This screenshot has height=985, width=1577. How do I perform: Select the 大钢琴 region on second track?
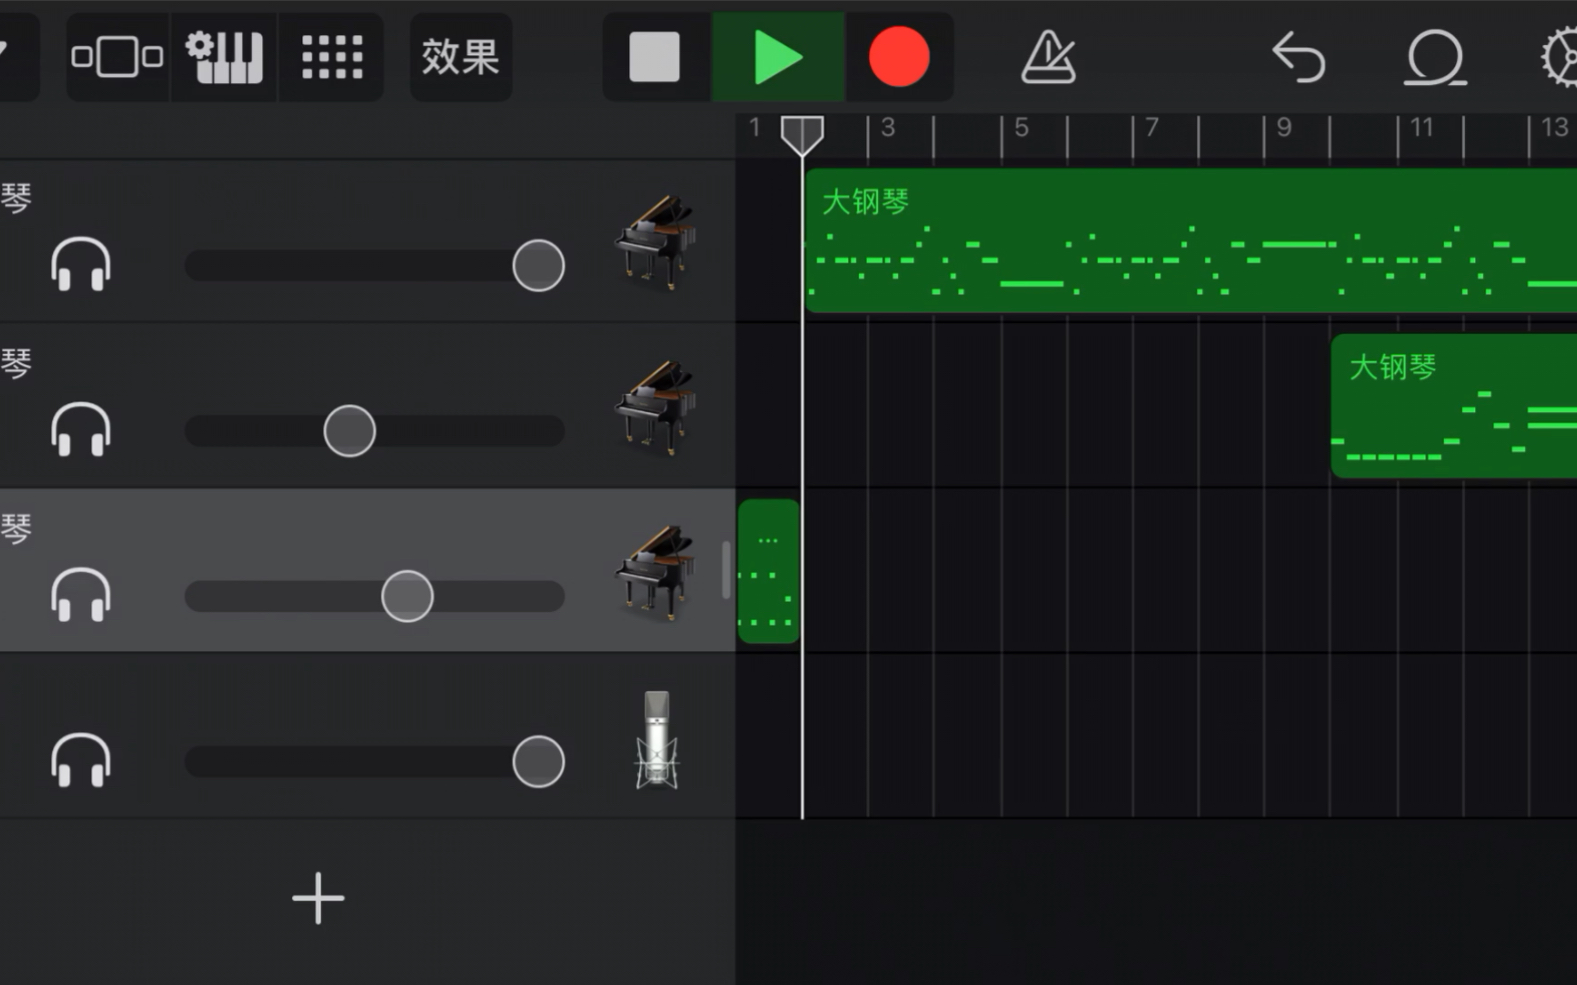coord(1454,406)
